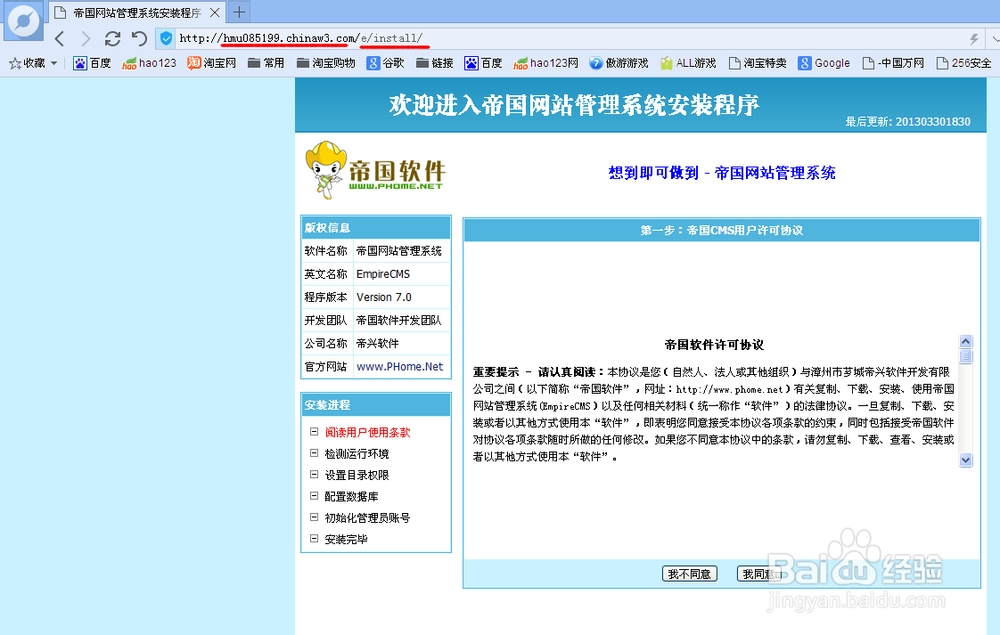Click the box icon beside 配置数据库
Screen dimensions: 1000x635
point(314,496)
